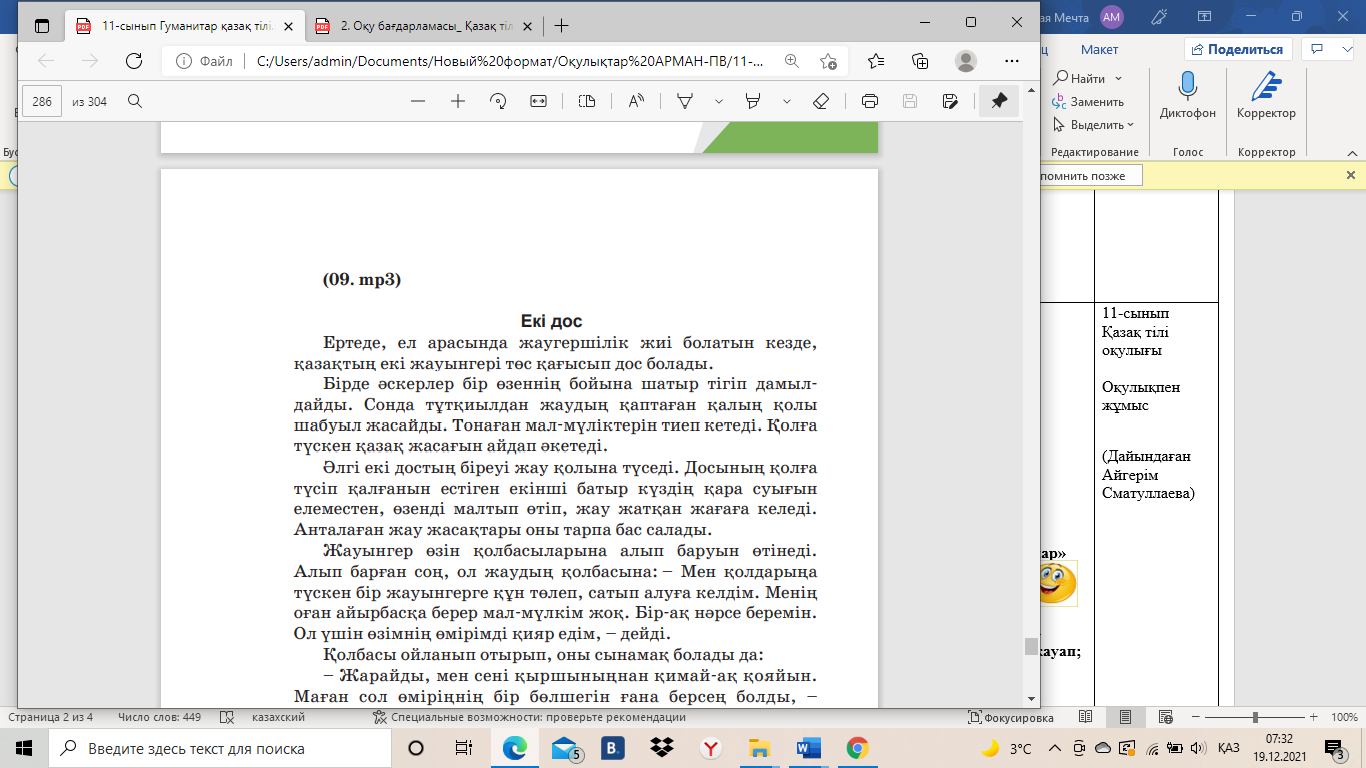Expand the Draw pen options dropdown
Image resolution: width=1366 pixels, height=768 pixels.
(718, 101)
